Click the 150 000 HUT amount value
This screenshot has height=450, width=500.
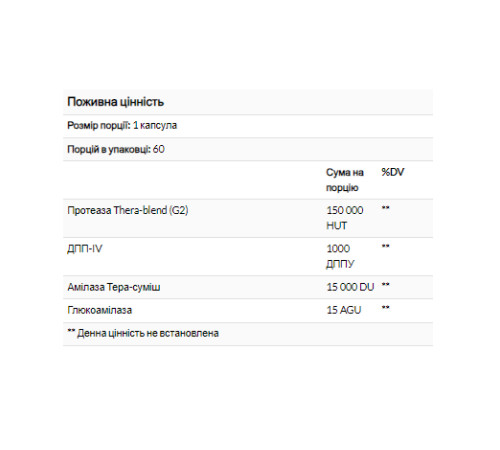pyautogui.click(x=345, y=218)
